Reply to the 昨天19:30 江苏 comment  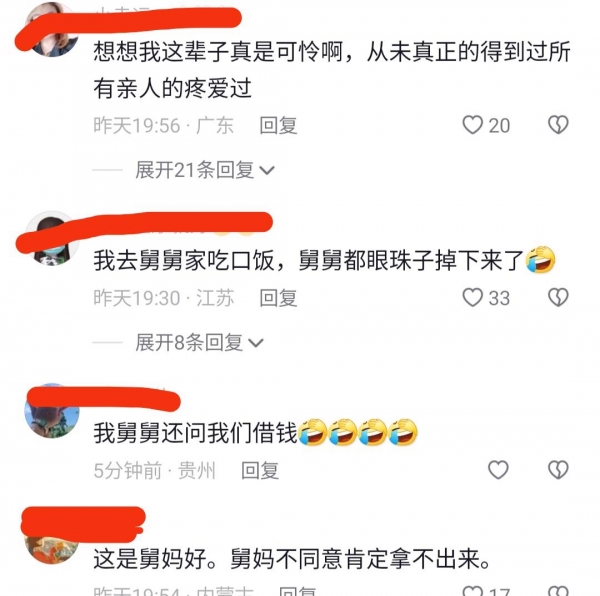(x=278, y=298)
